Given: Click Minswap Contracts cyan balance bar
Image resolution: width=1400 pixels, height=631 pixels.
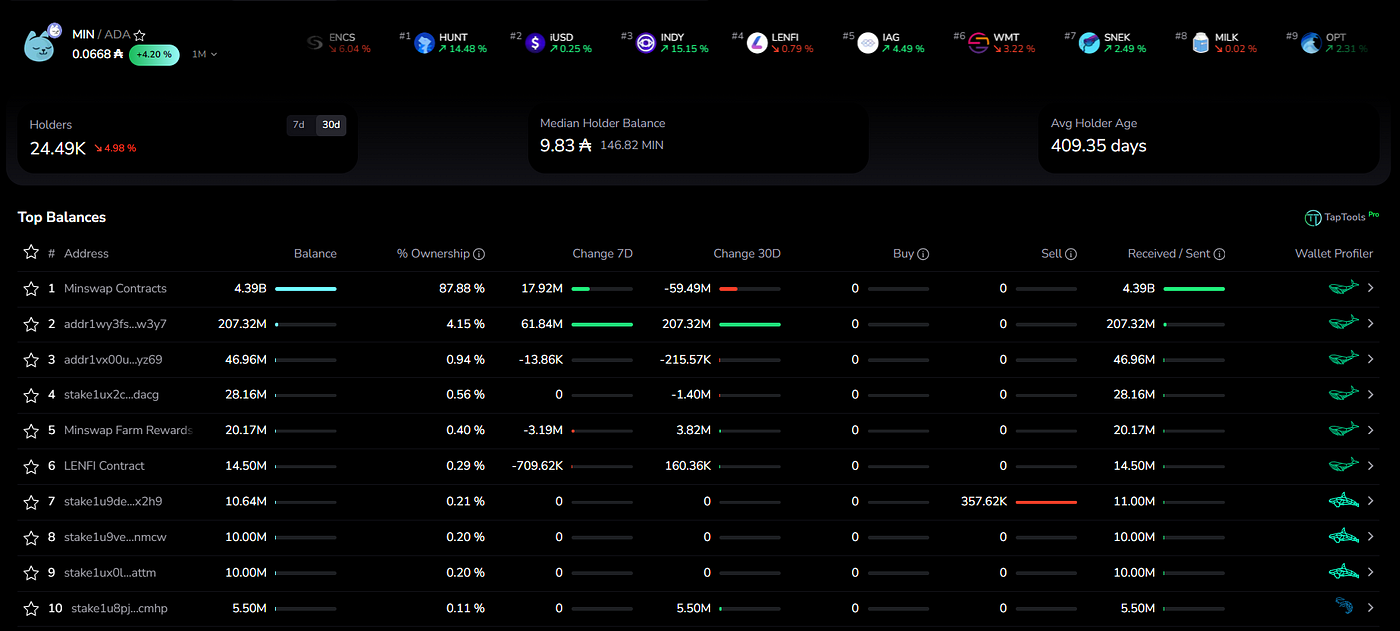Looking at the screenshot, I should coord(305,289).
